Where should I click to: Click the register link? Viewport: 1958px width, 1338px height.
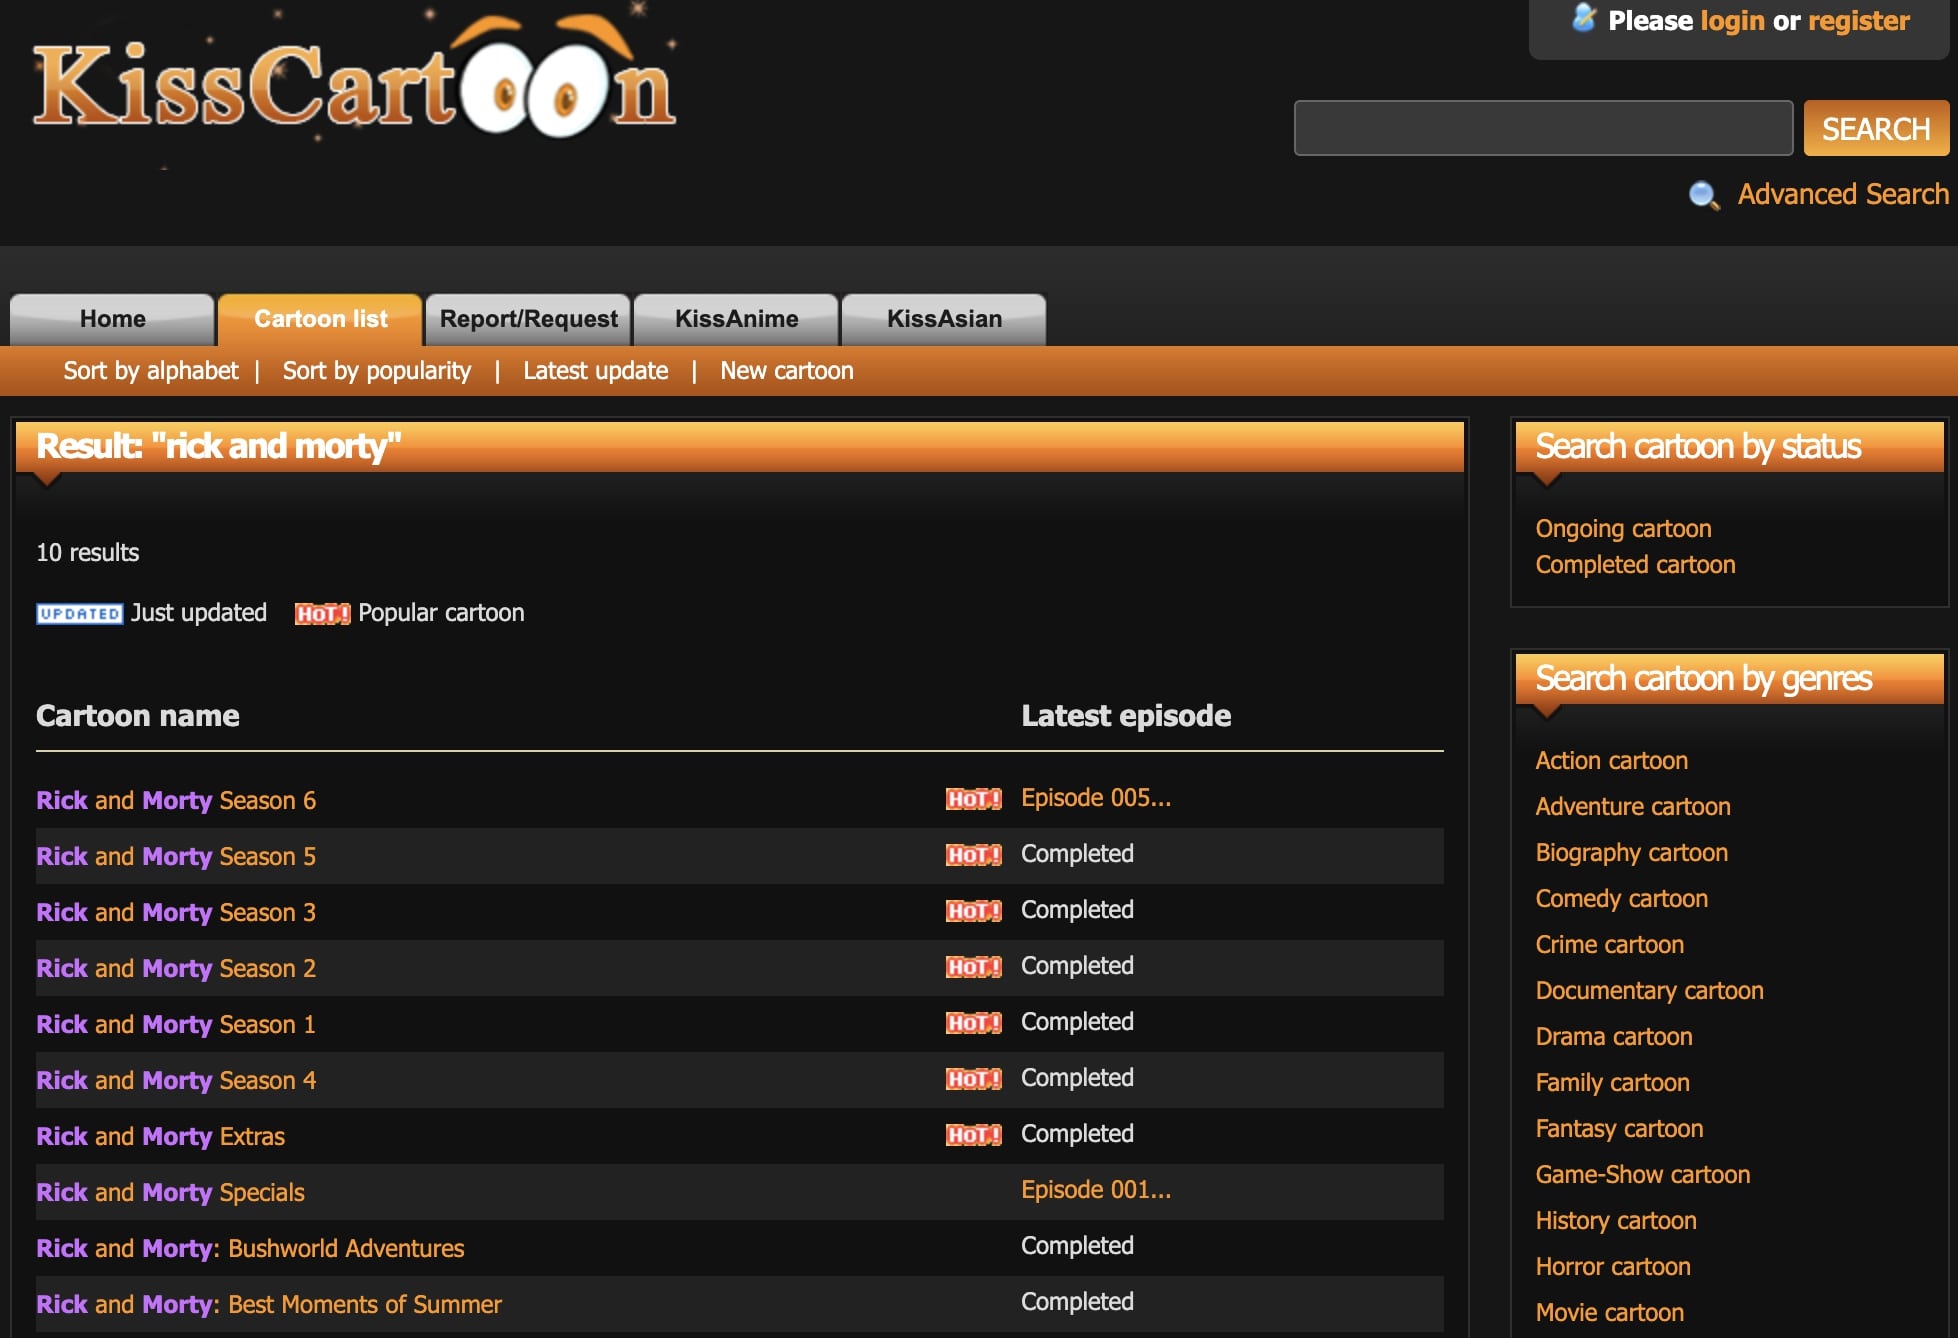tap(1858, 21)
